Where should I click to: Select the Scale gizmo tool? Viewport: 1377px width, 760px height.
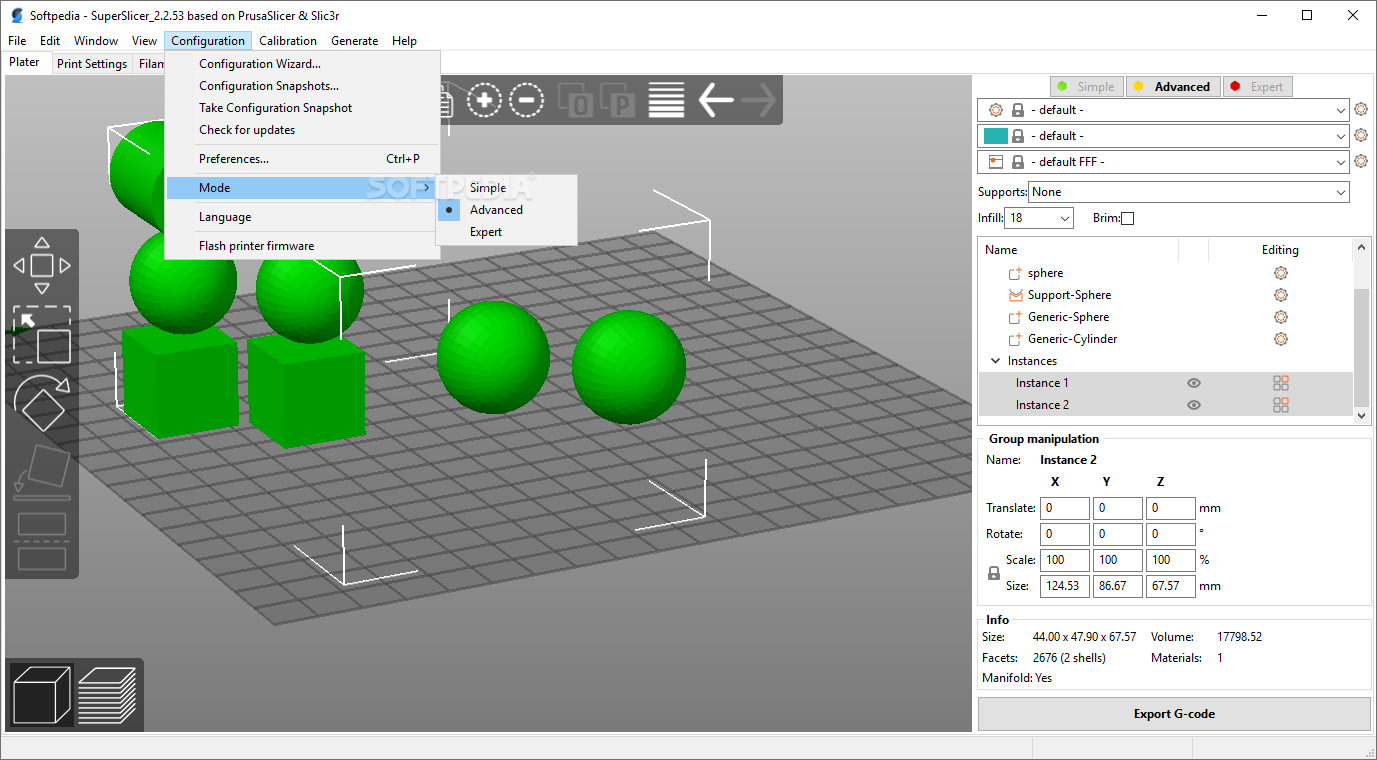click(x=41, y=335)
